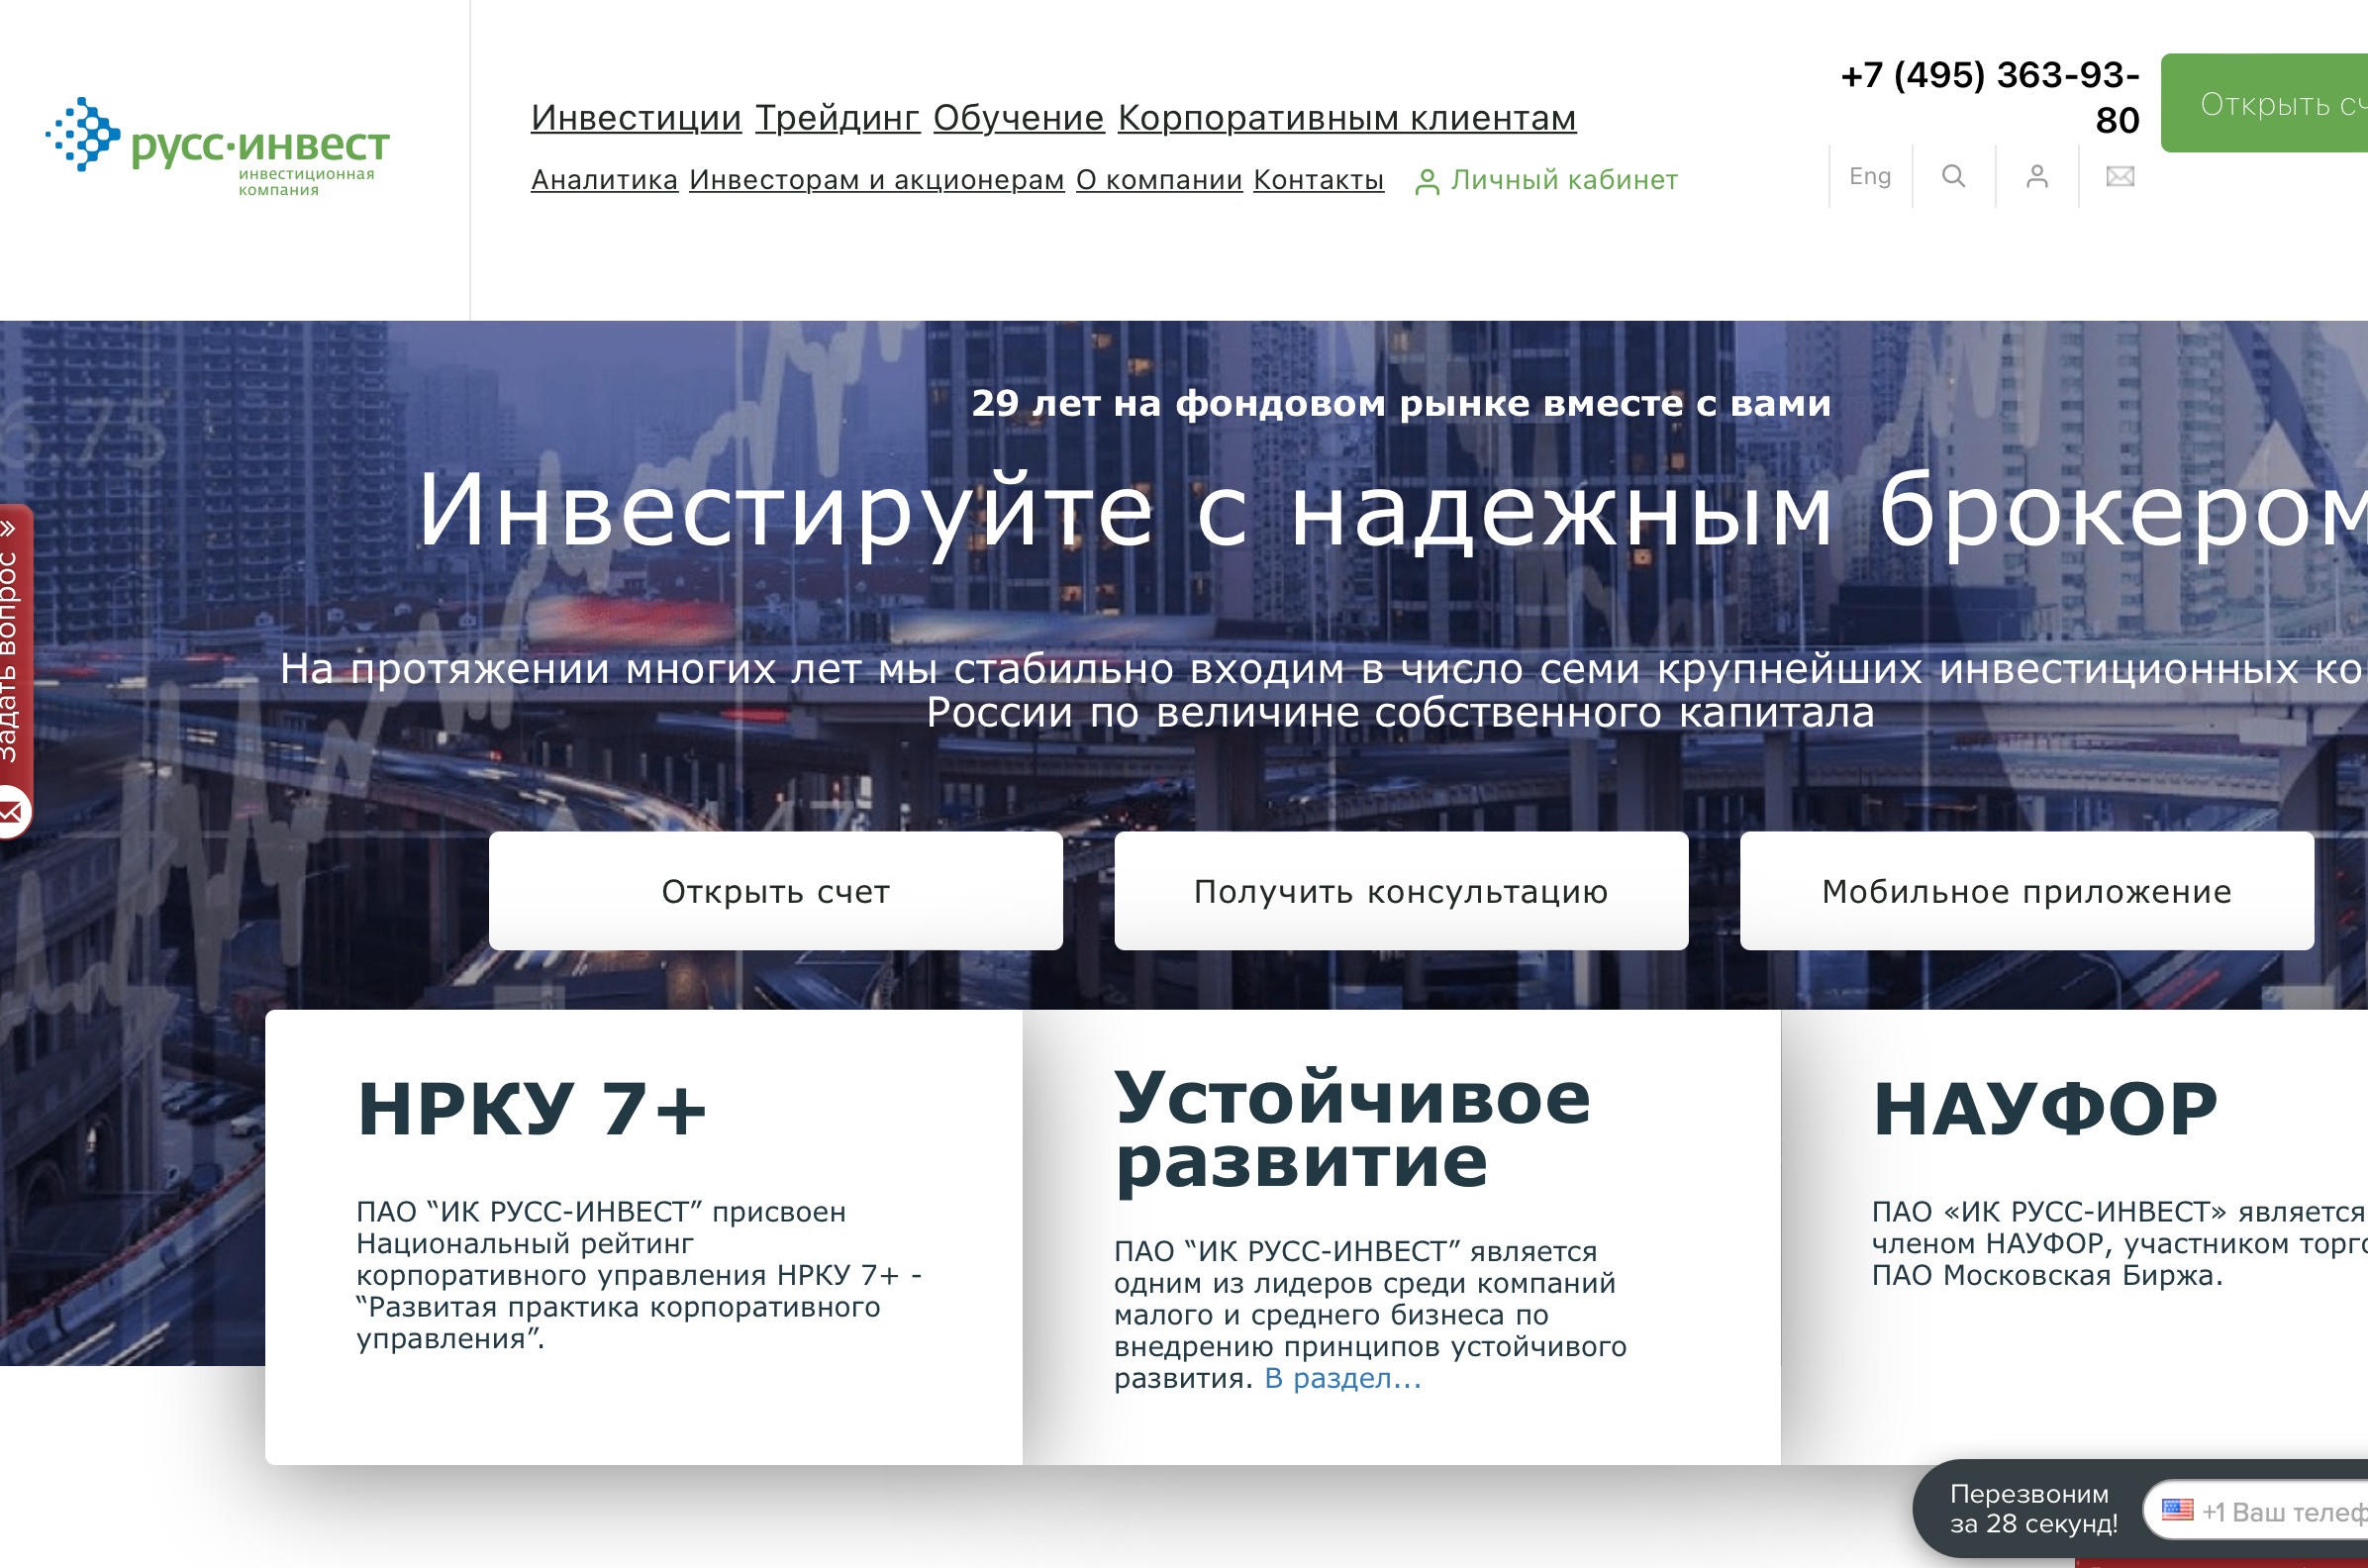Viewport: 2368px width, 1568px height.
Task: Switch language to Eng
Action: point(1870,176)
